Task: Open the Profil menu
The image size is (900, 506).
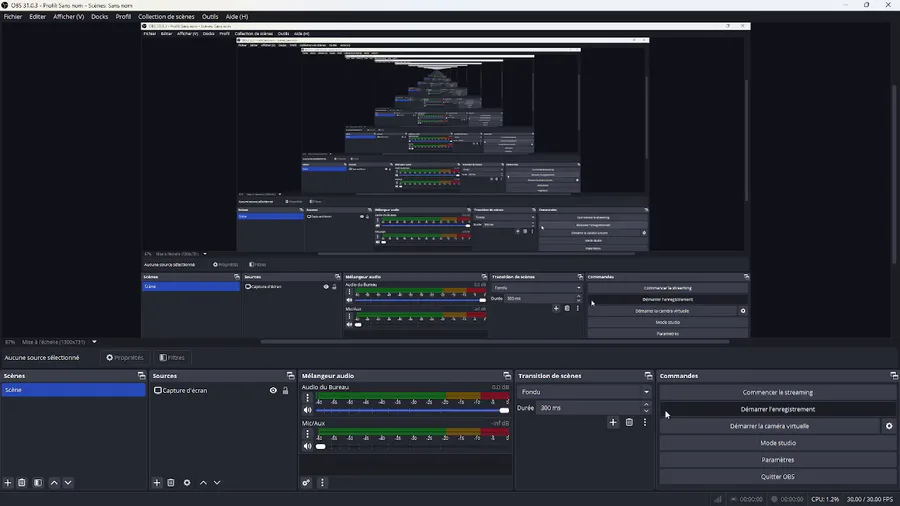Action: click(123, 17)
